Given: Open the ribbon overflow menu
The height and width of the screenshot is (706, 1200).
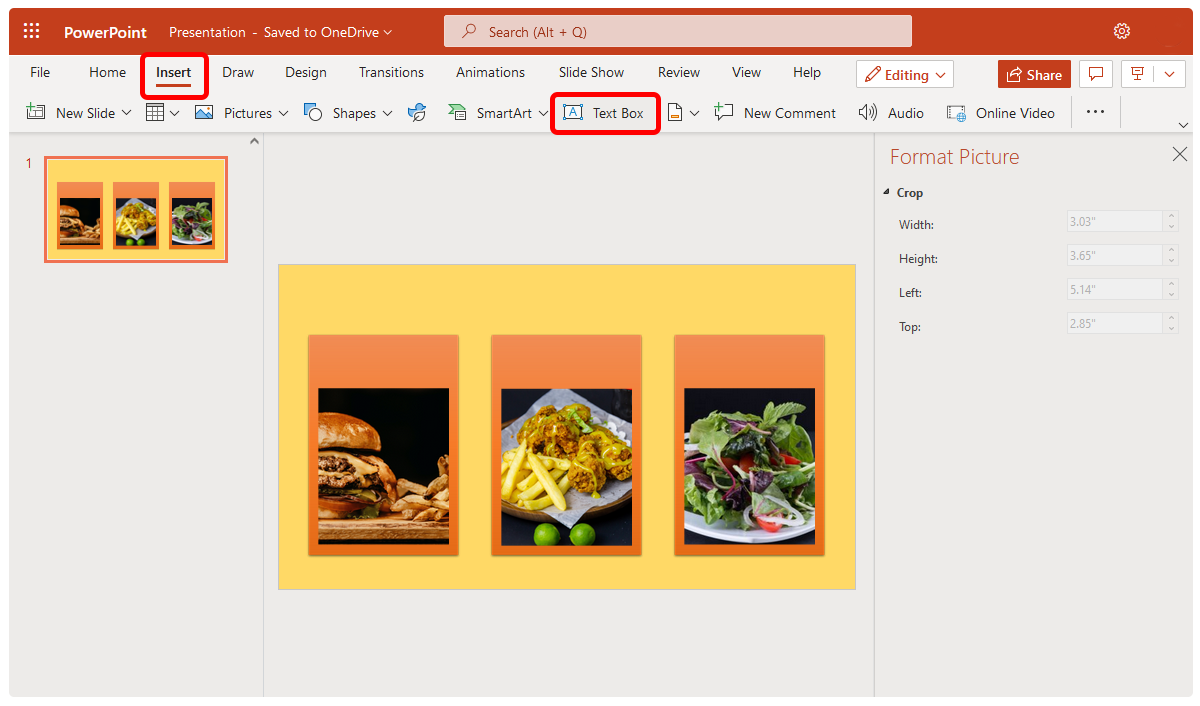Looking at the screenshot, I should pyautogui.click(x=1095, y=112).
